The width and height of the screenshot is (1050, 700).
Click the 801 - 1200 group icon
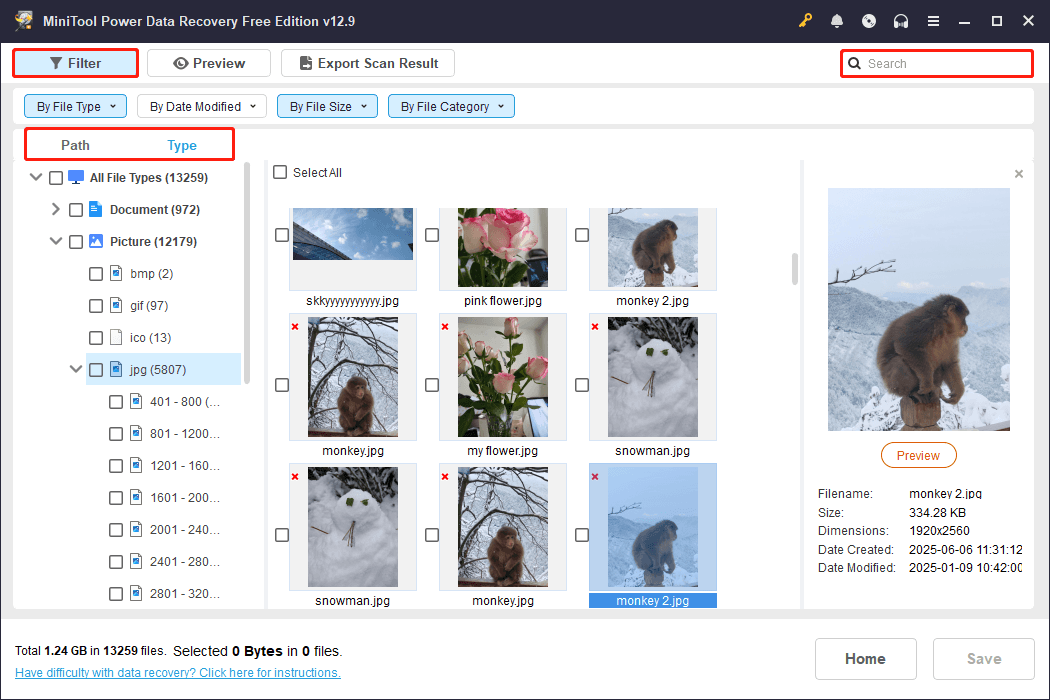136,434
